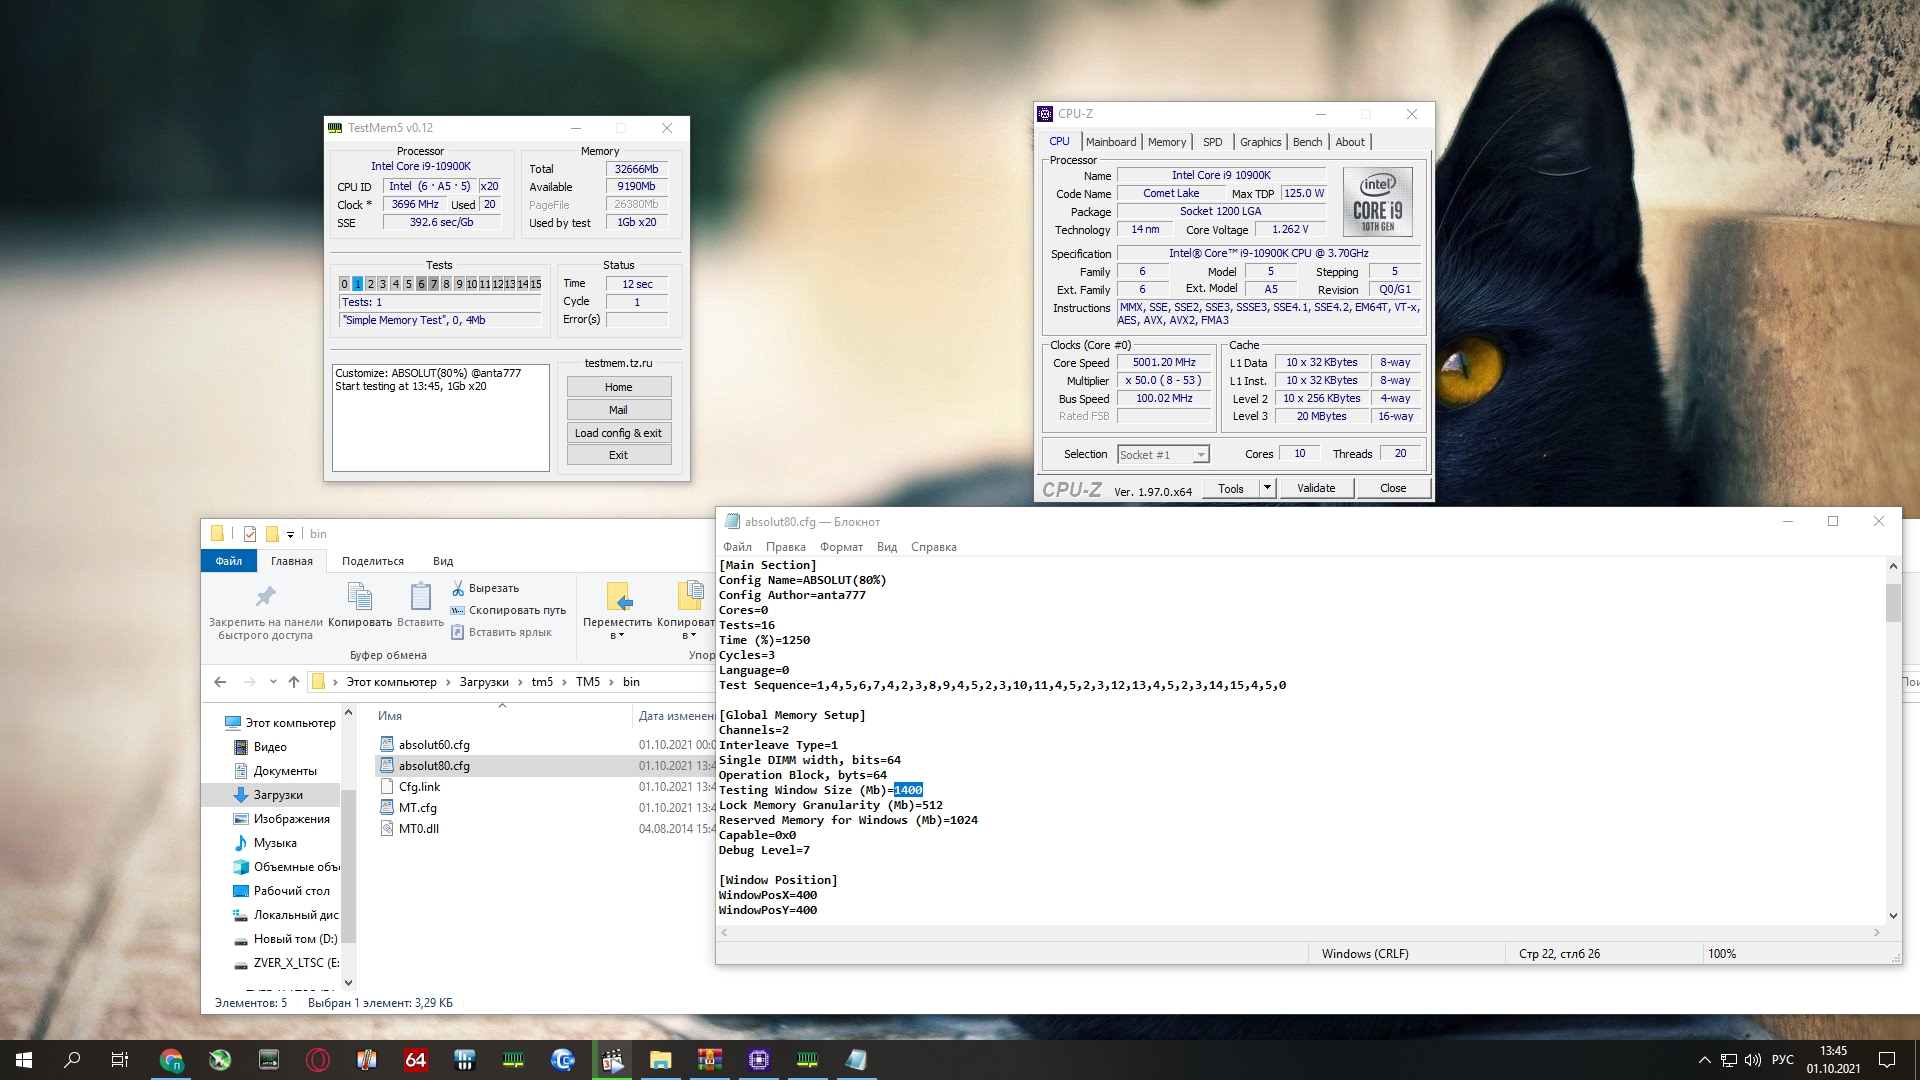This screenshot has height=1080, width=1920.
Task: Toggle test number 15 in TestMem5
Action: pyautogui.click(x=535, y=284)
